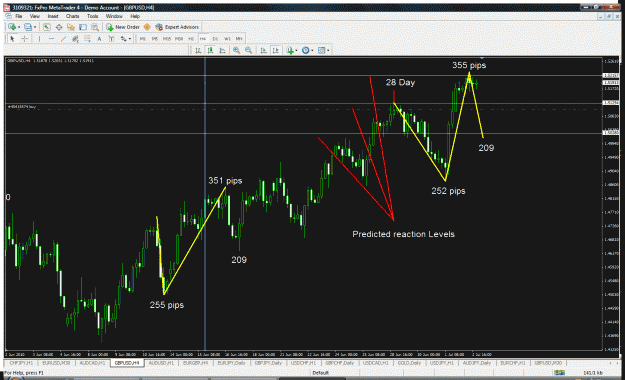
Task: Select the 'Predicted reaction Levels' text label
Action: point(403,234)
